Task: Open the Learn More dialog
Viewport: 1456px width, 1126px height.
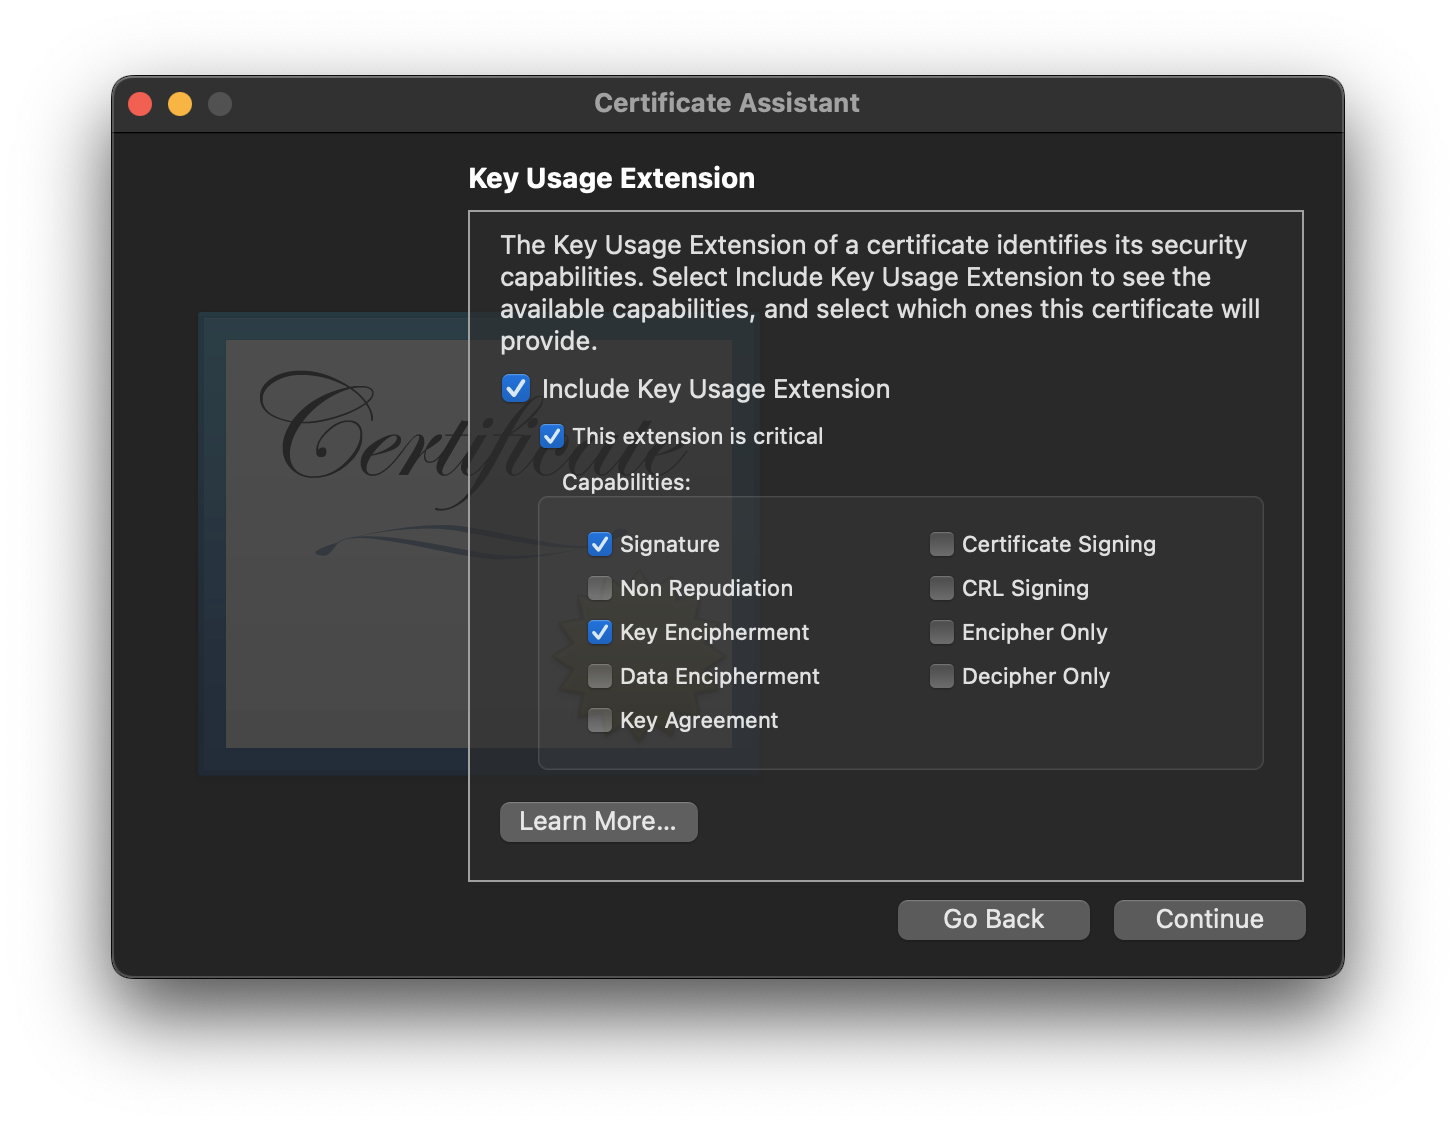Action: (x=598, y=821)
